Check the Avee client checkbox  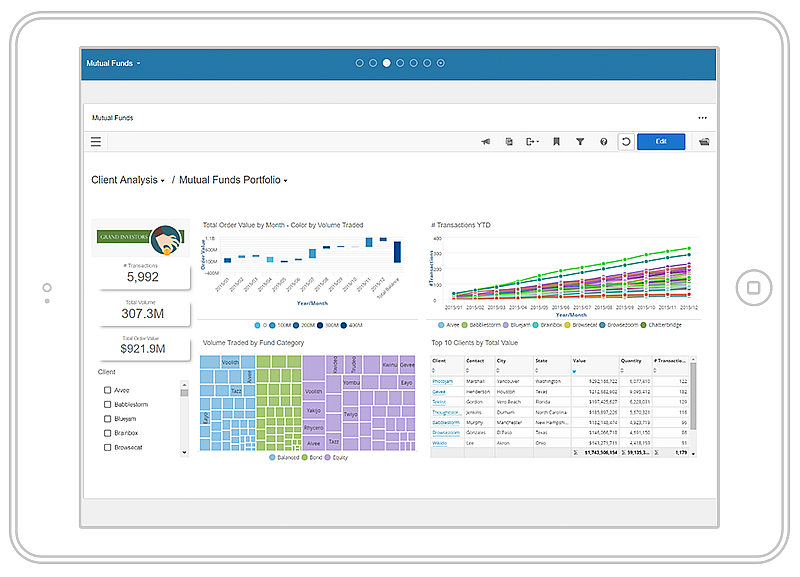pos(106,391)
